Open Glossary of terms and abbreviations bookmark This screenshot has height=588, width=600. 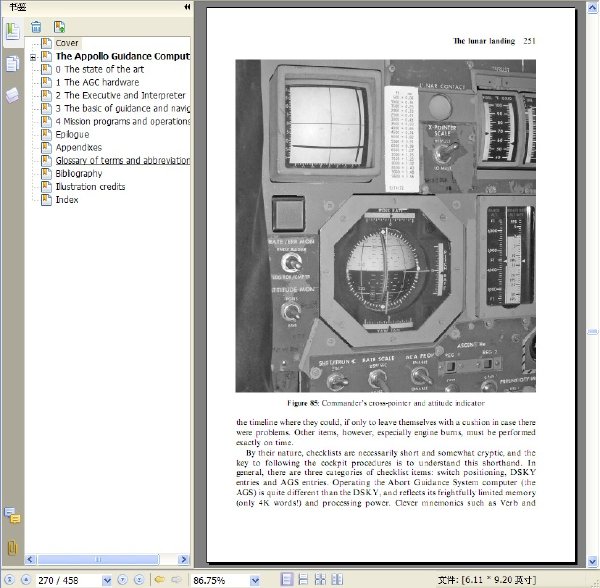coord(122,160)
